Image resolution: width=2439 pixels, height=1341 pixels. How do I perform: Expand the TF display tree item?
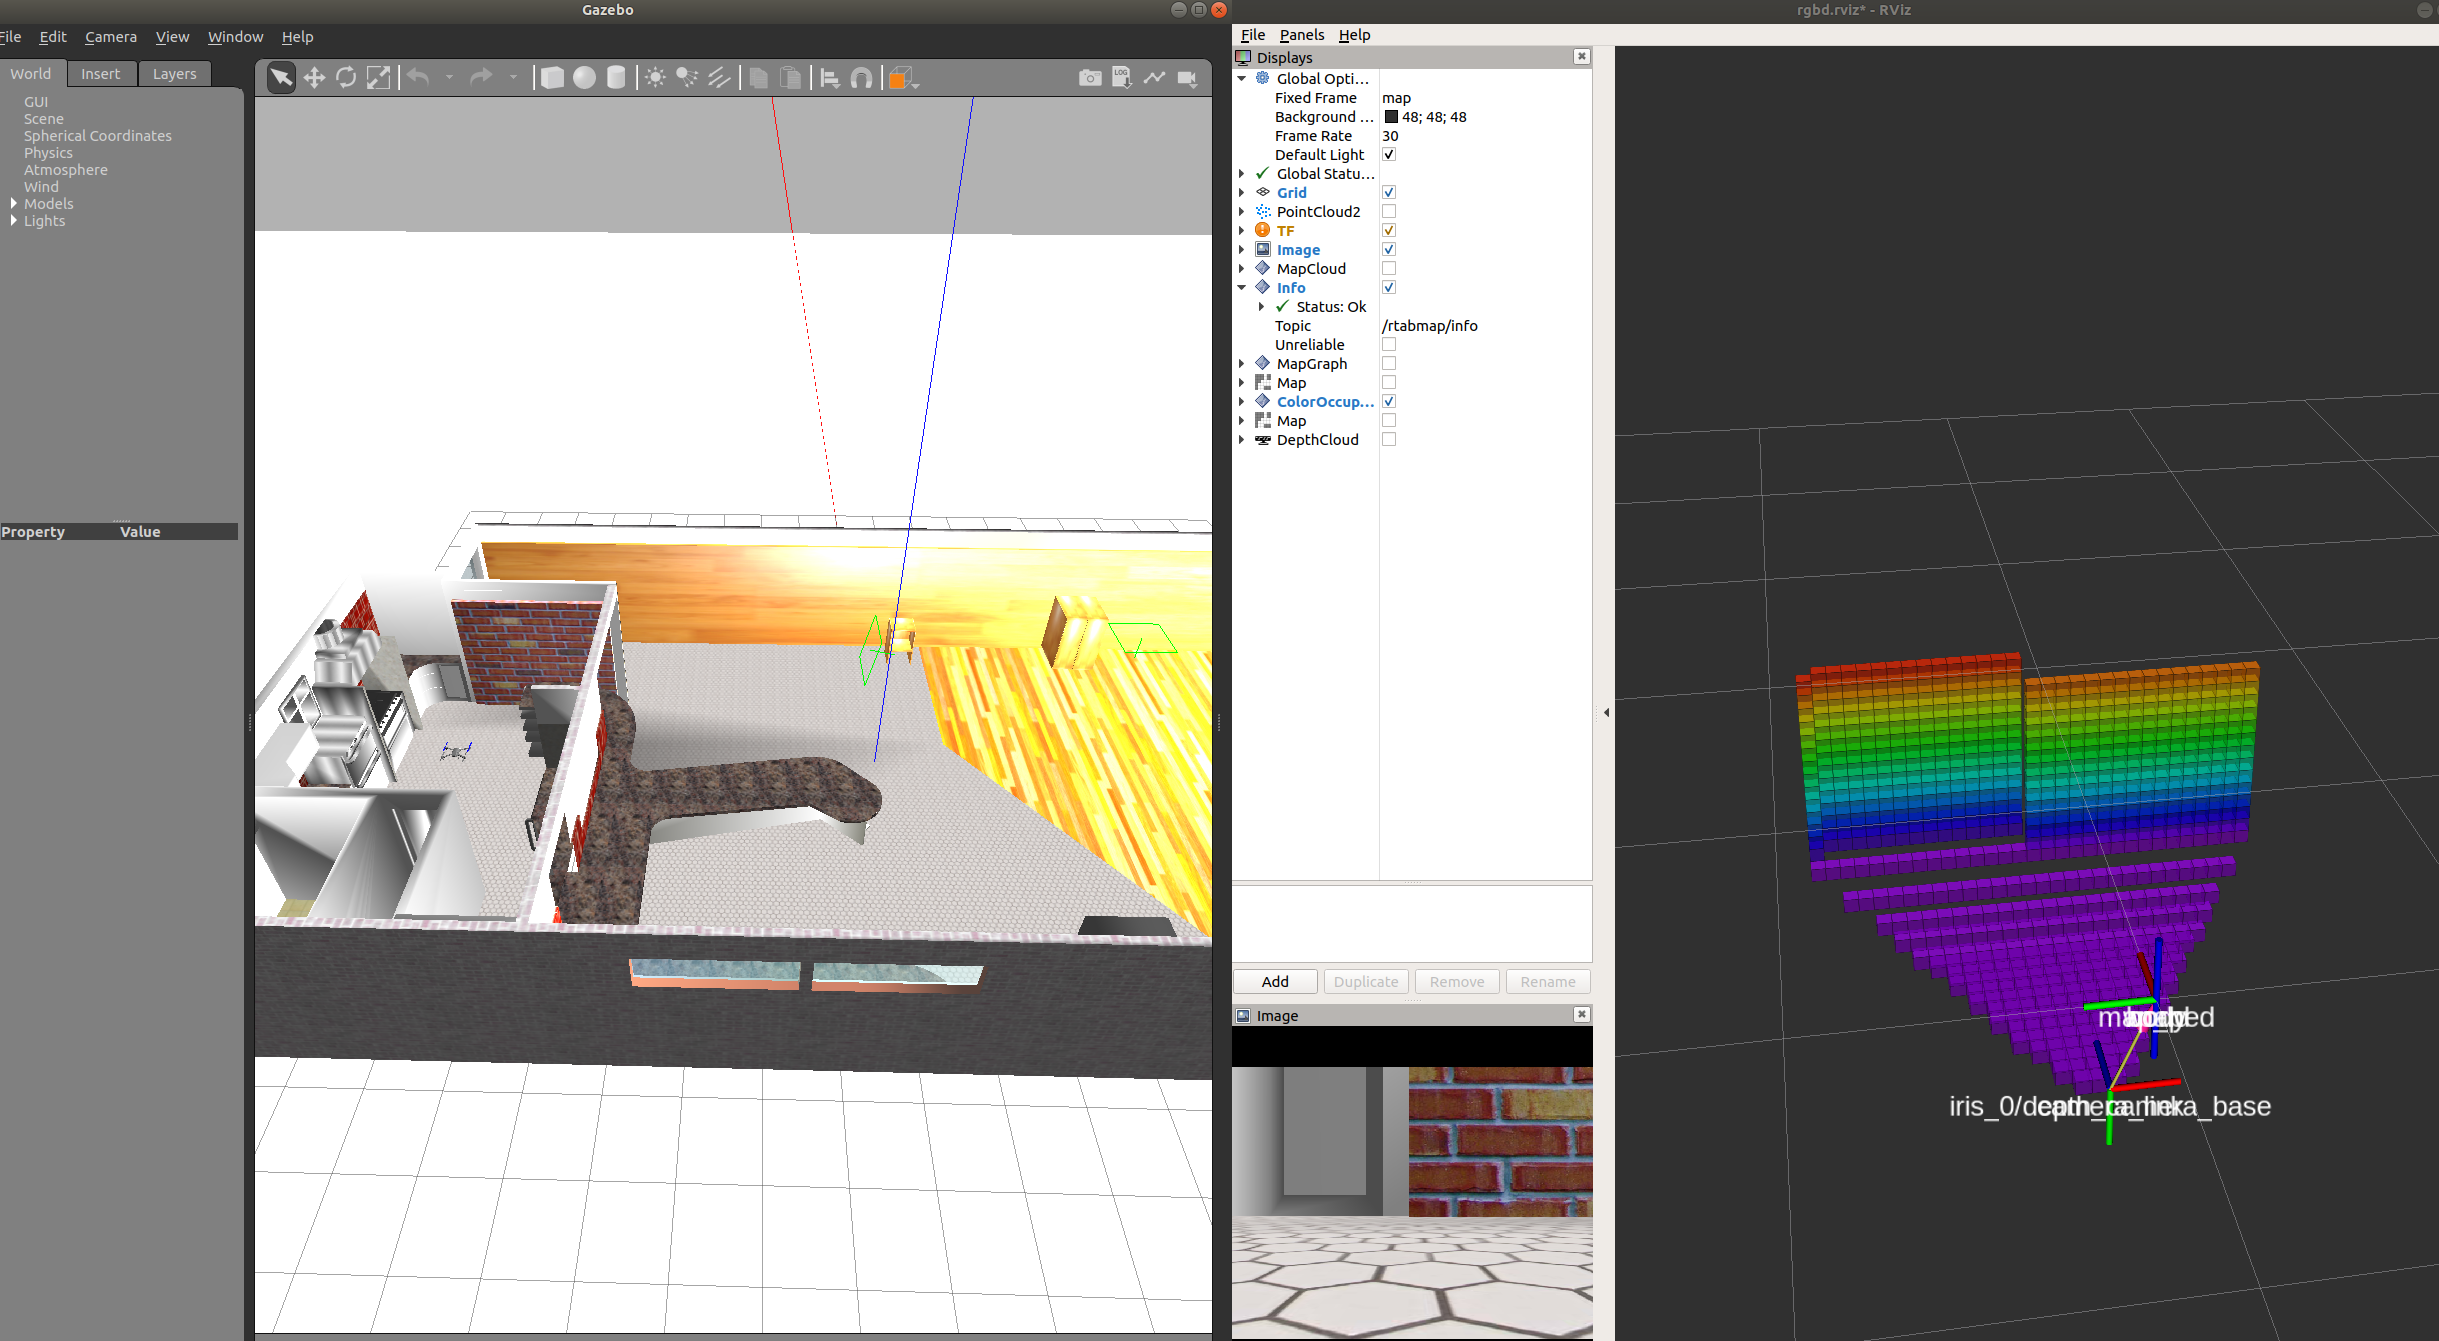[x=1243, y=230]
